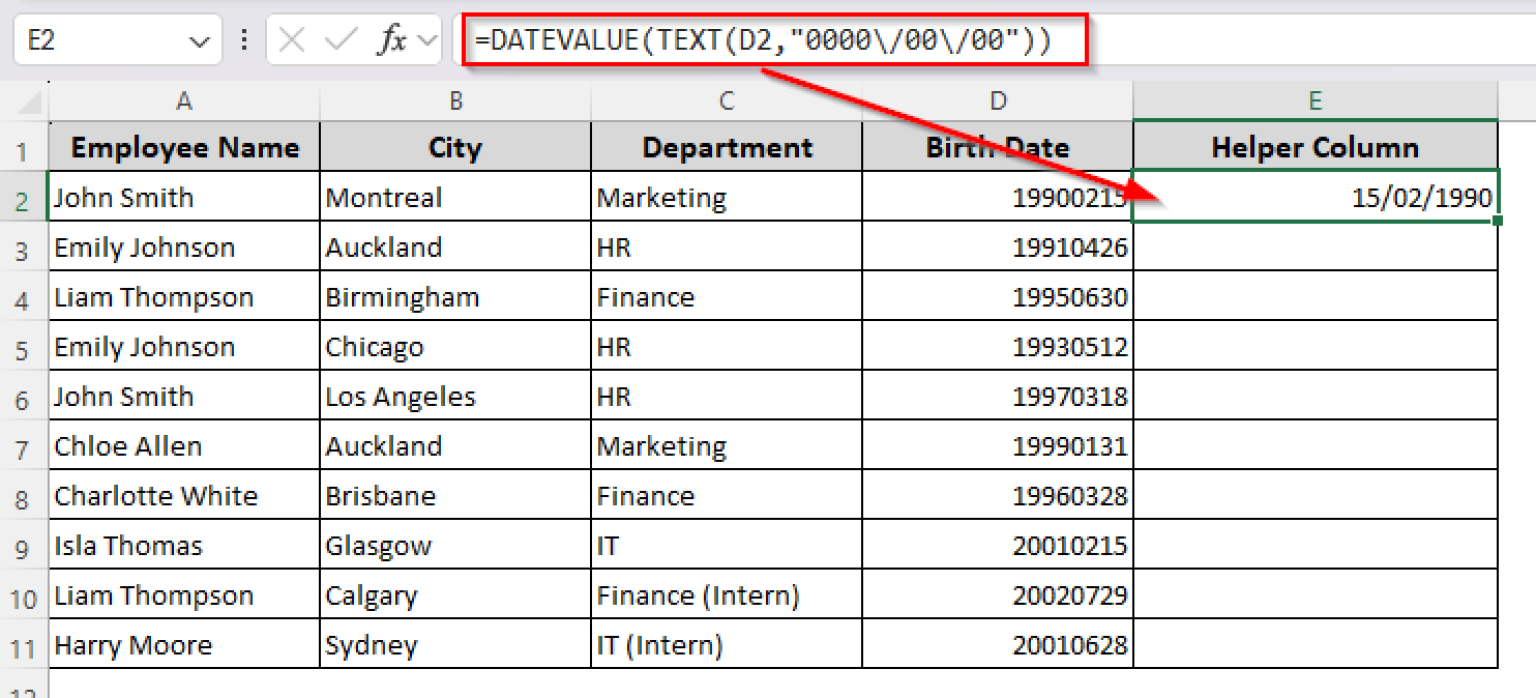Screen dimensions: 1536x698
Task: Select the Birth Date header cell
Action: (x=997, y=146)
